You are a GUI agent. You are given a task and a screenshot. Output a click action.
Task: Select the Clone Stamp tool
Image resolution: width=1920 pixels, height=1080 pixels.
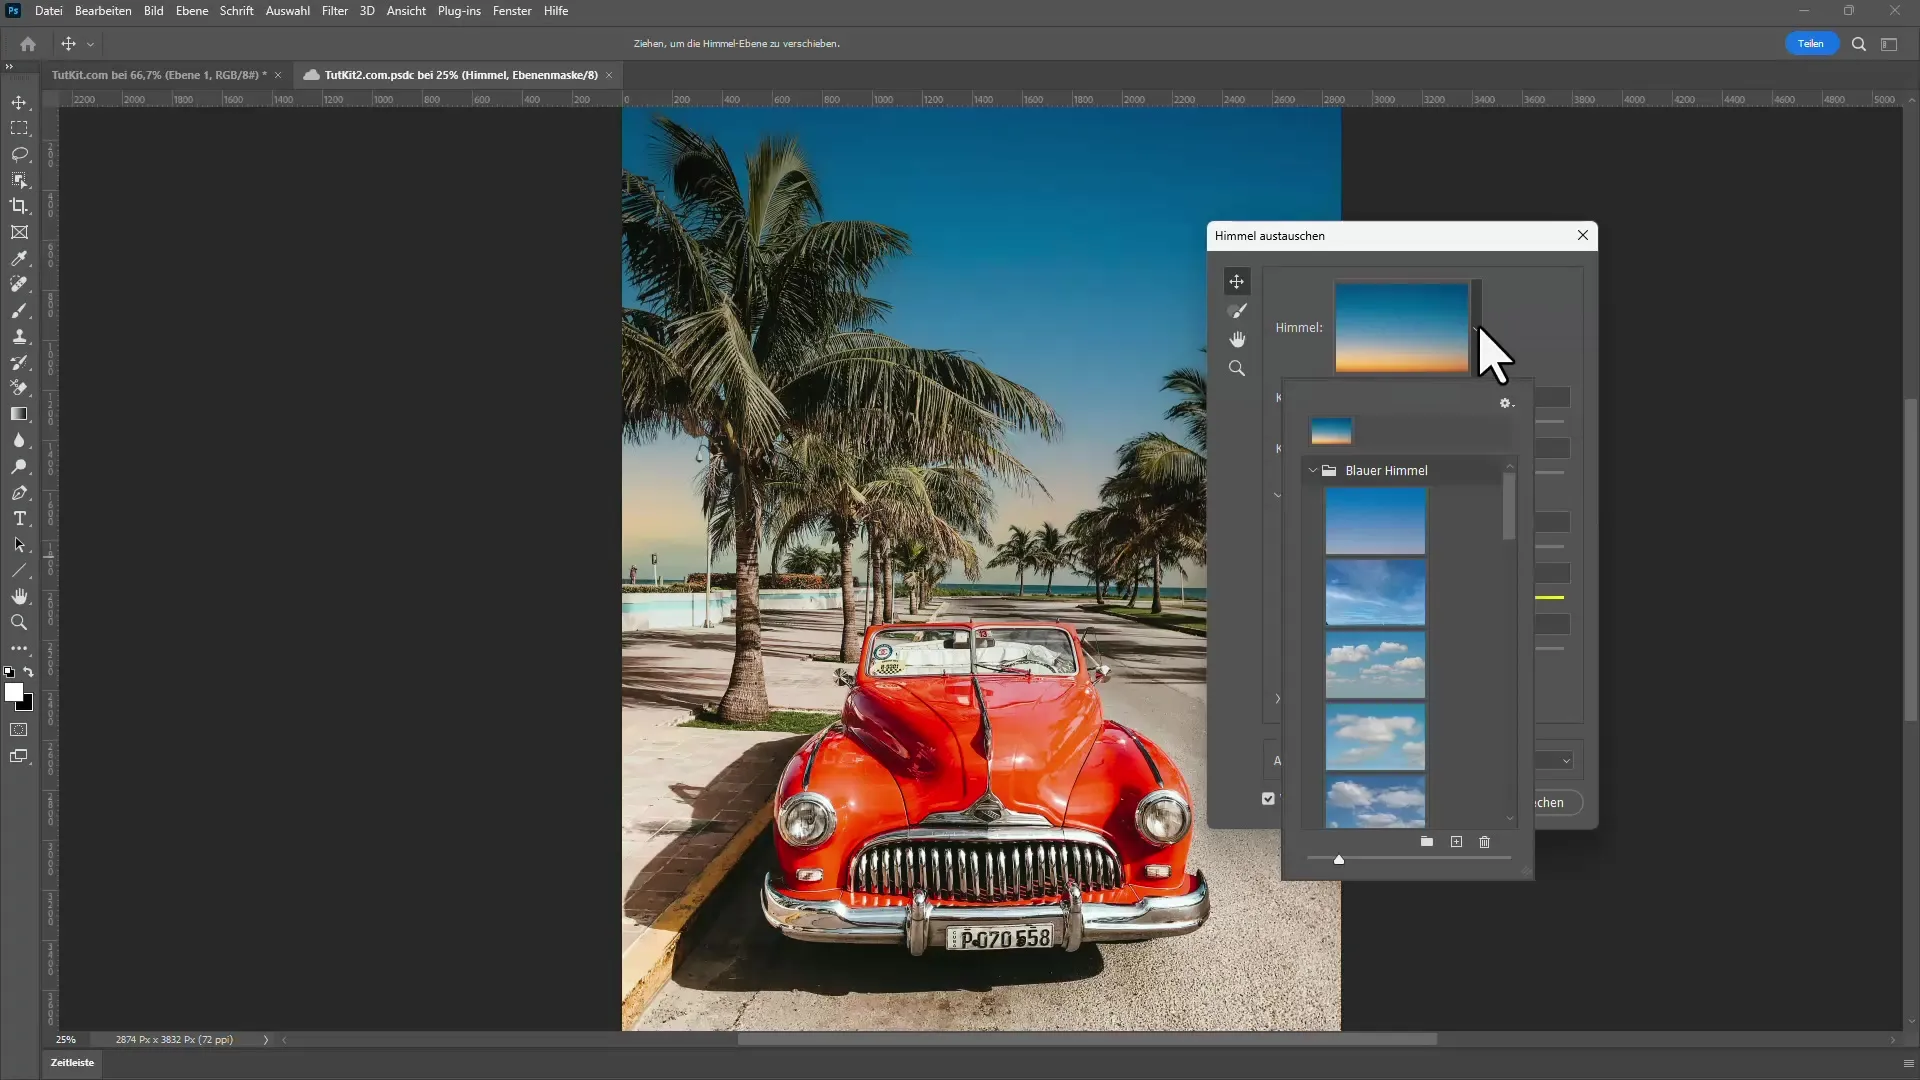point(19,337)
